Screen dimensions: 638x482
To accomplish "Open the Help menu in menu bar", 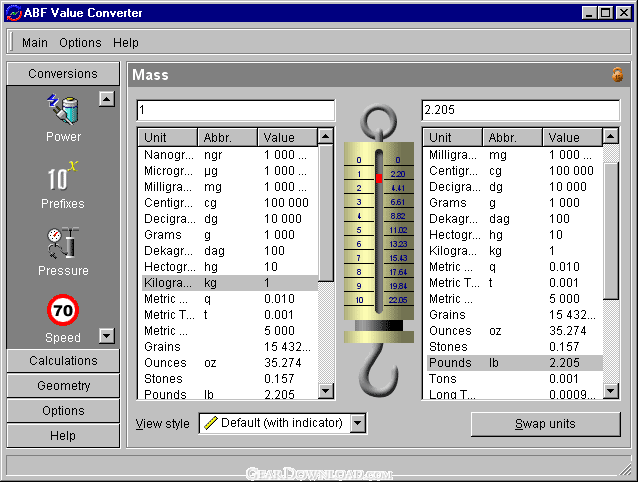I will pyautogui.click(x=126, y=43).
